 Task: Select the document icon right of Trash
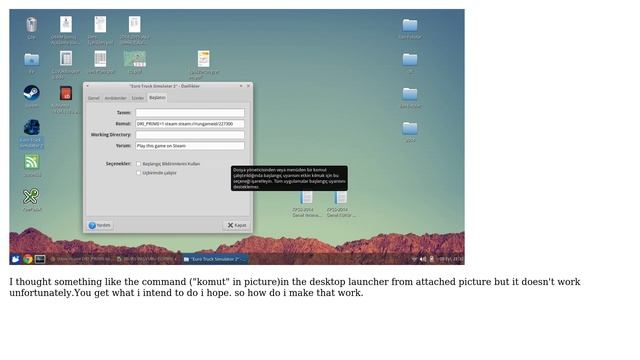66,24
